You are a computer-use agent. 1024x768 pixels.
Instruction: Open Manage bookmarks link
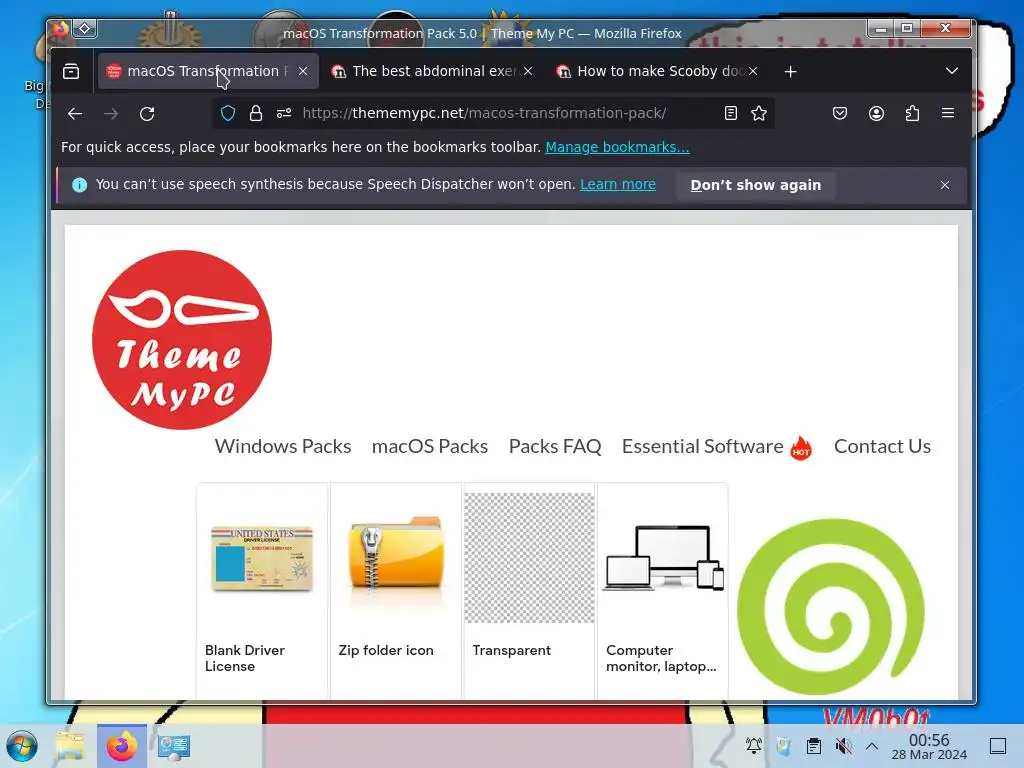(617, 147)
